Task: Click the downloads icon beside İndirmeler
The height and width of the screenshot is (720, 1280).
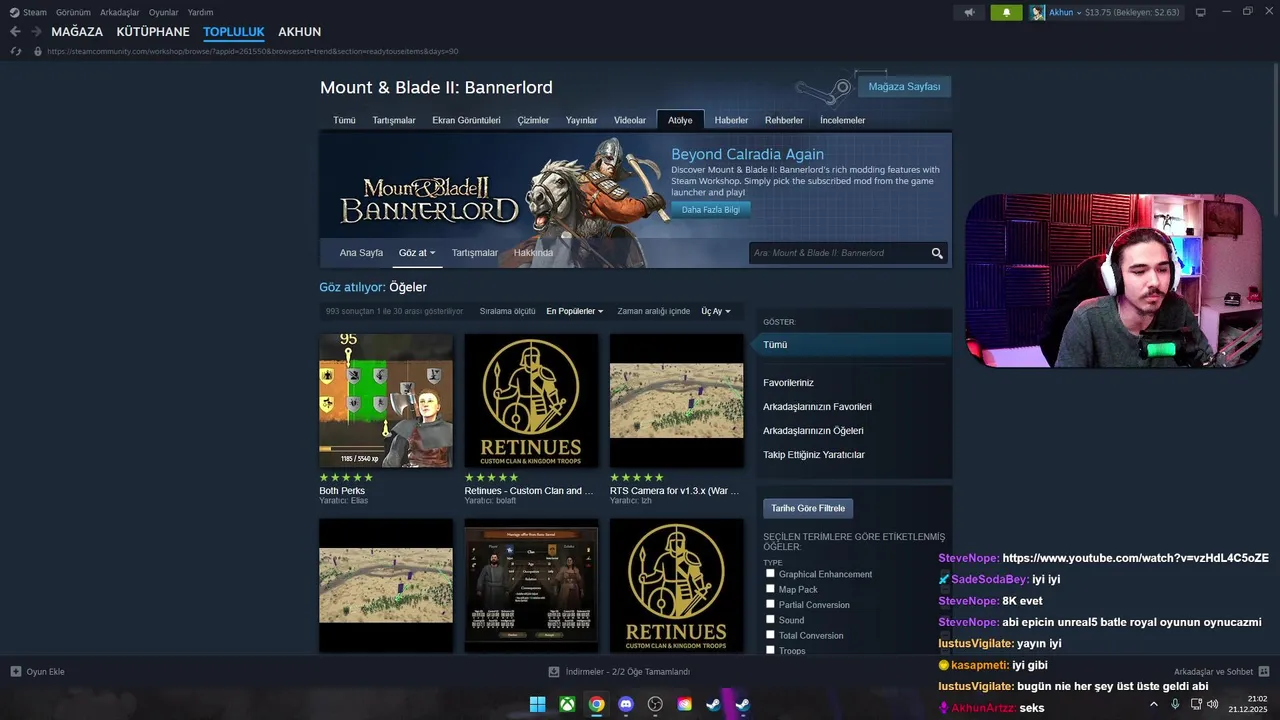Action: [x=554, y=672]
